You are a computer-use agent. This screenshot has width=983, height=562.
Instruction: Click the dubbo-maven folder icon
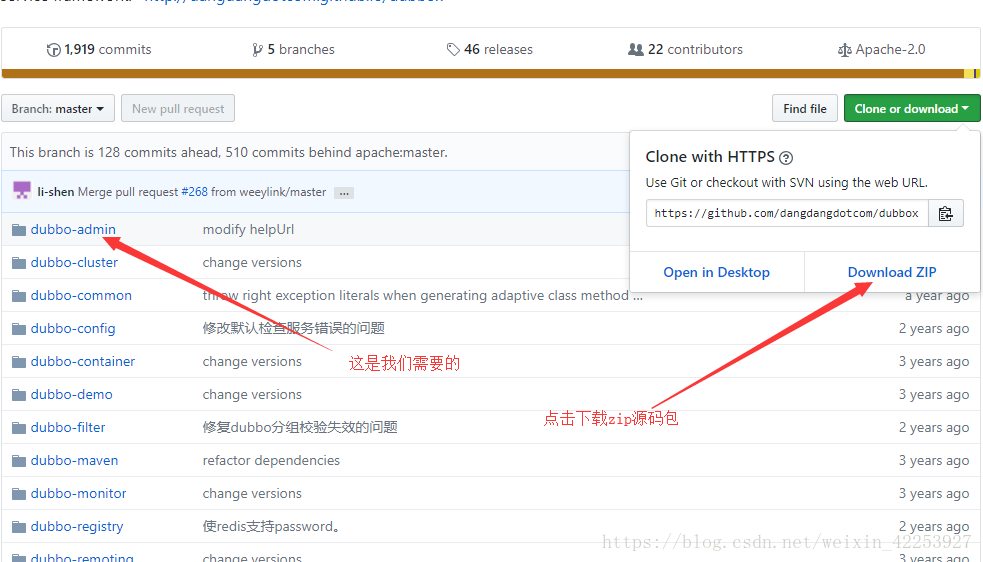19,461
